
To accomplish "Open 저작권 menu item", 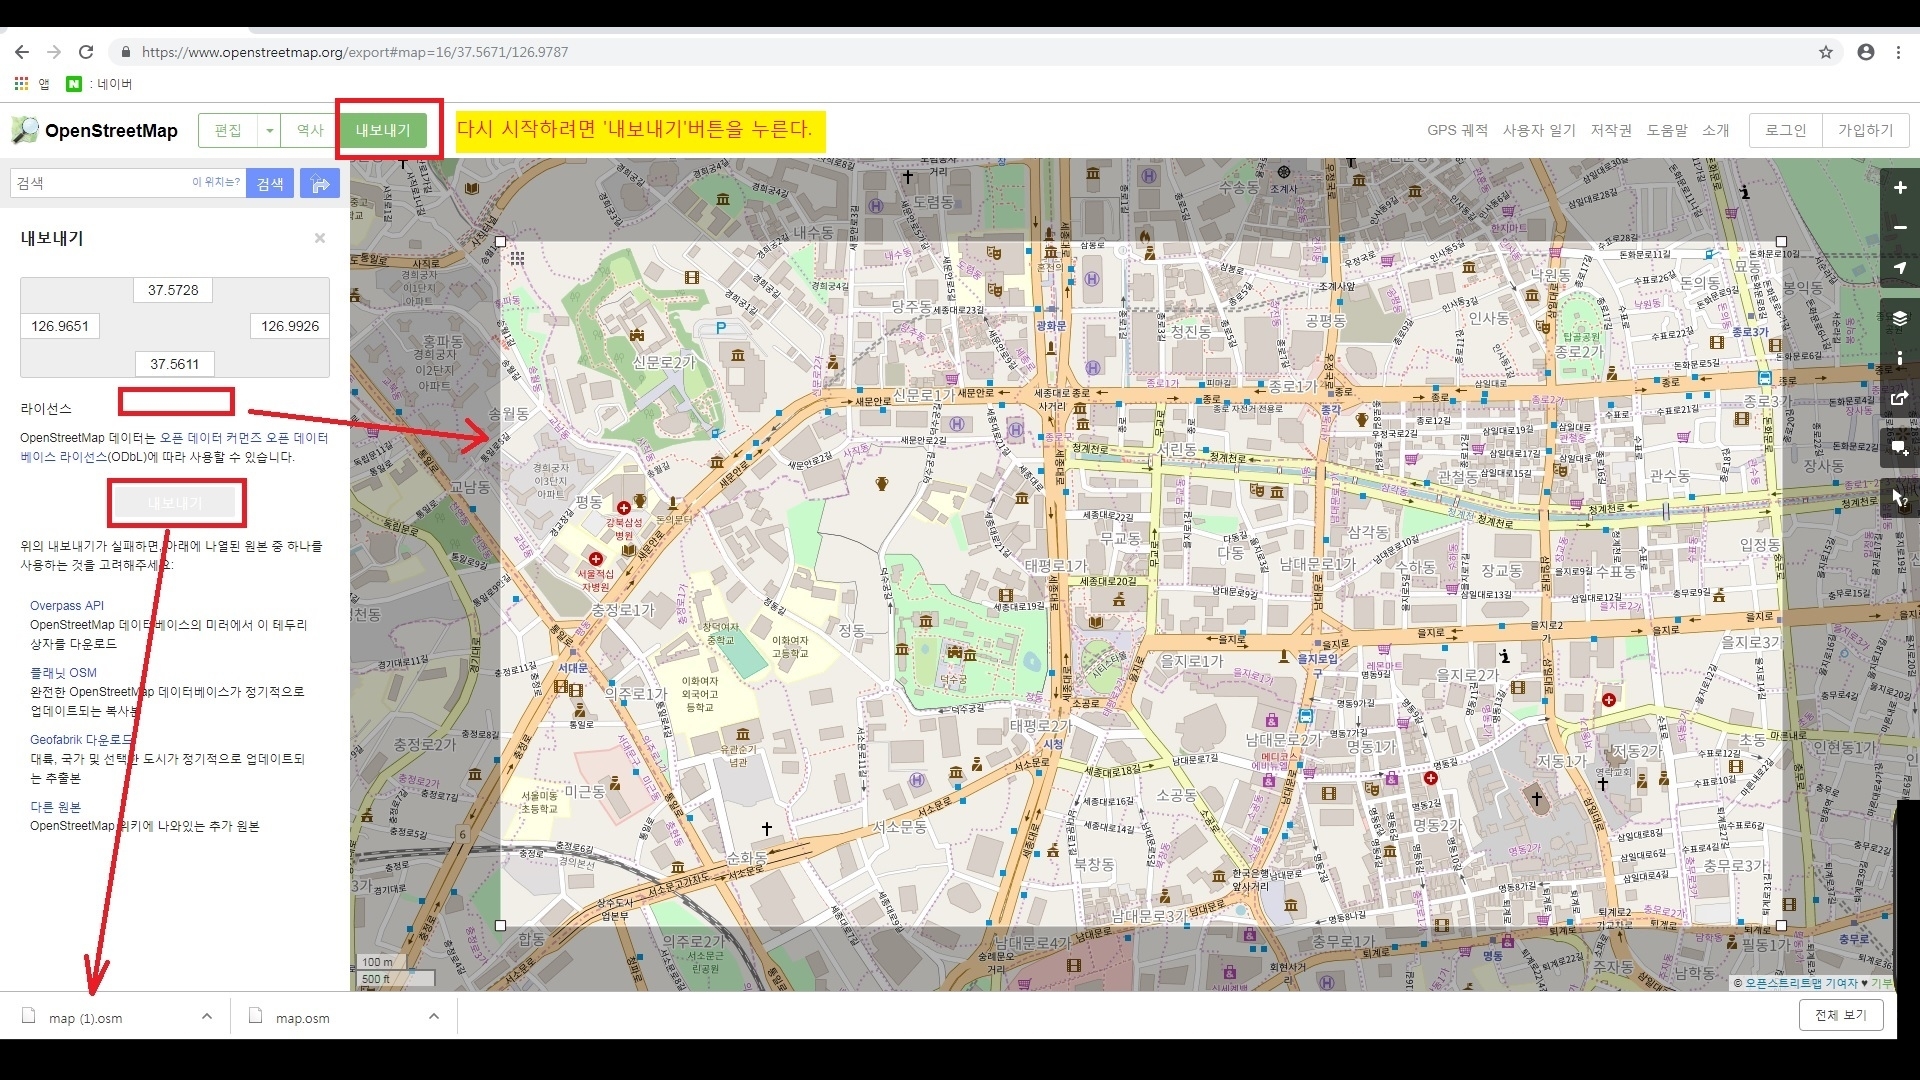I will [x=1611, y=130].
